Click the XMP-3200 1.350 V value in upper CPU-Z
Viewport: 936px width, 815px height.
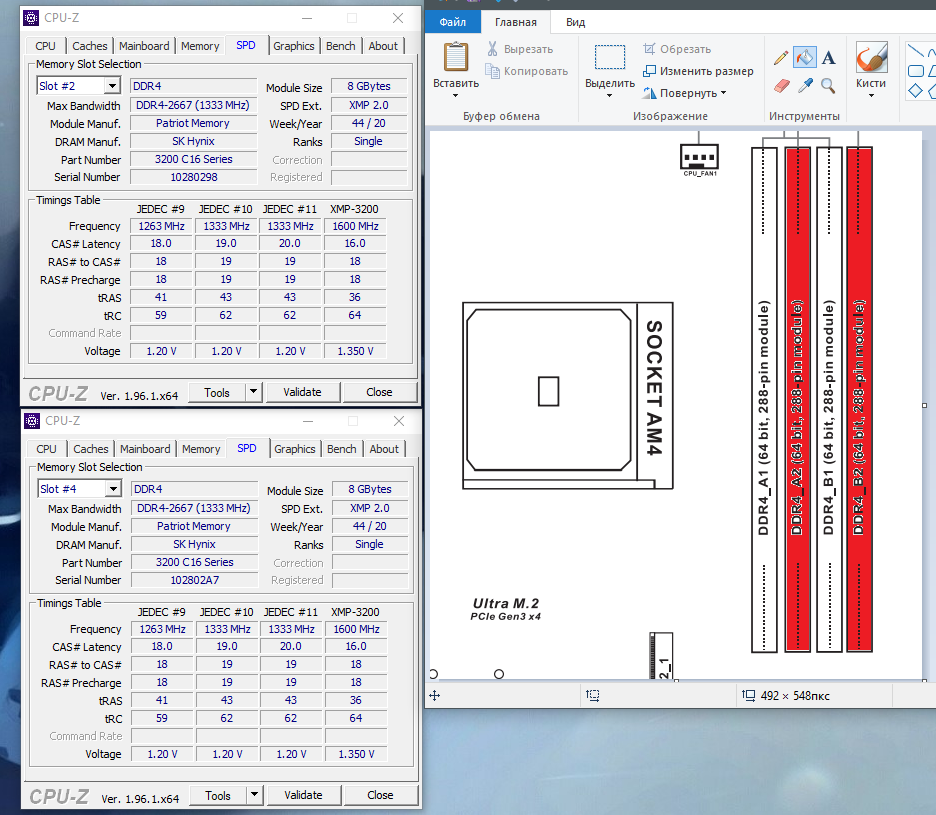click(x=355, y=351)
